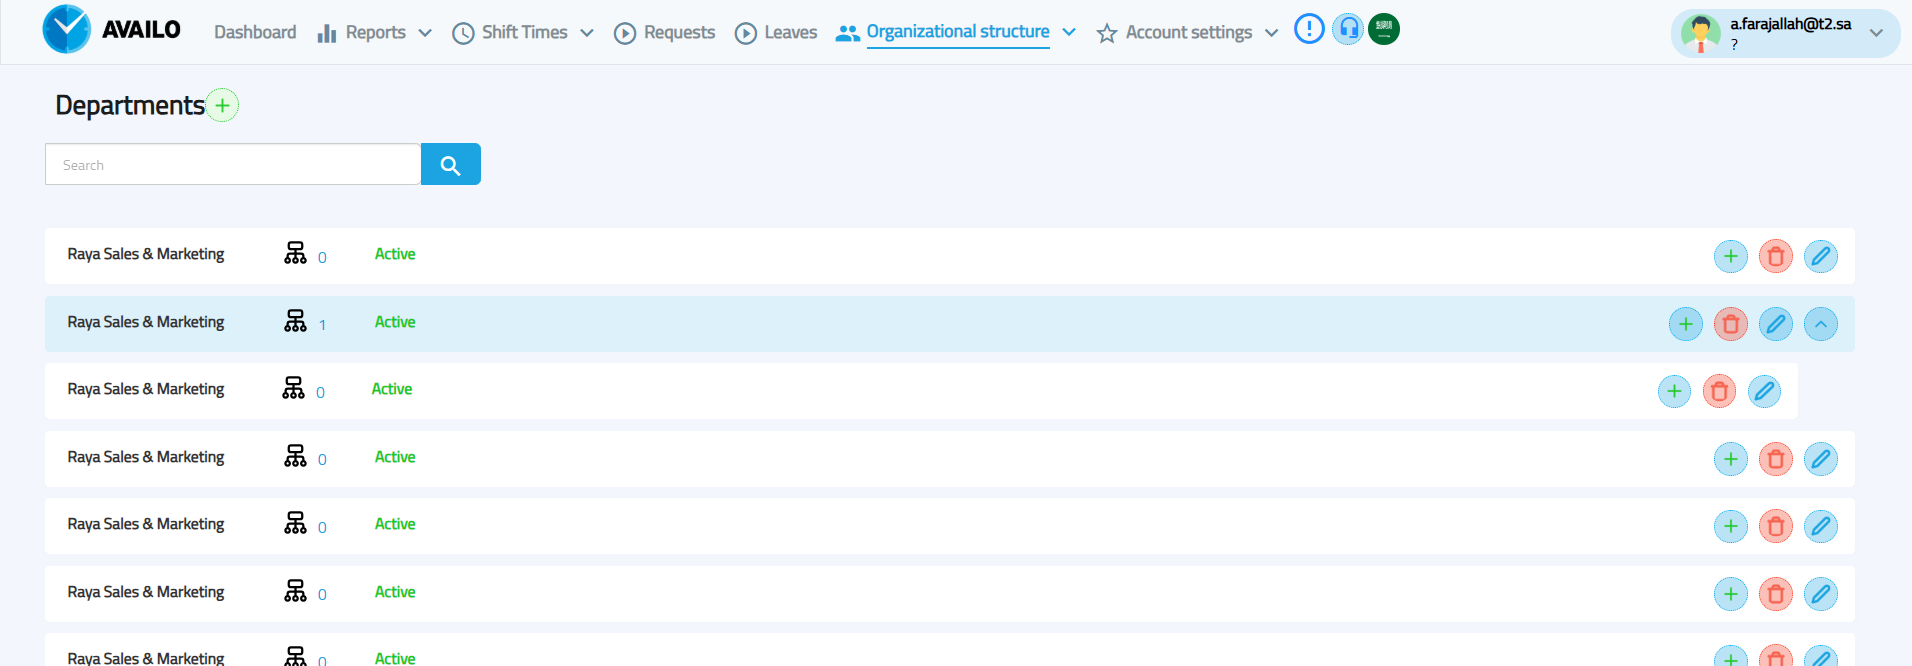Click the hierarchy icon in the highlighted row
Screen dimensions: 1912x666
[x=295, y=321]
